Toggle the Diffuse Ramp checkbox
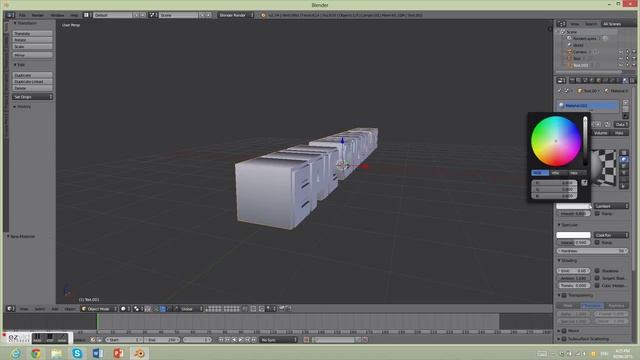Screen dimensions: 640x360 (597, 213)
